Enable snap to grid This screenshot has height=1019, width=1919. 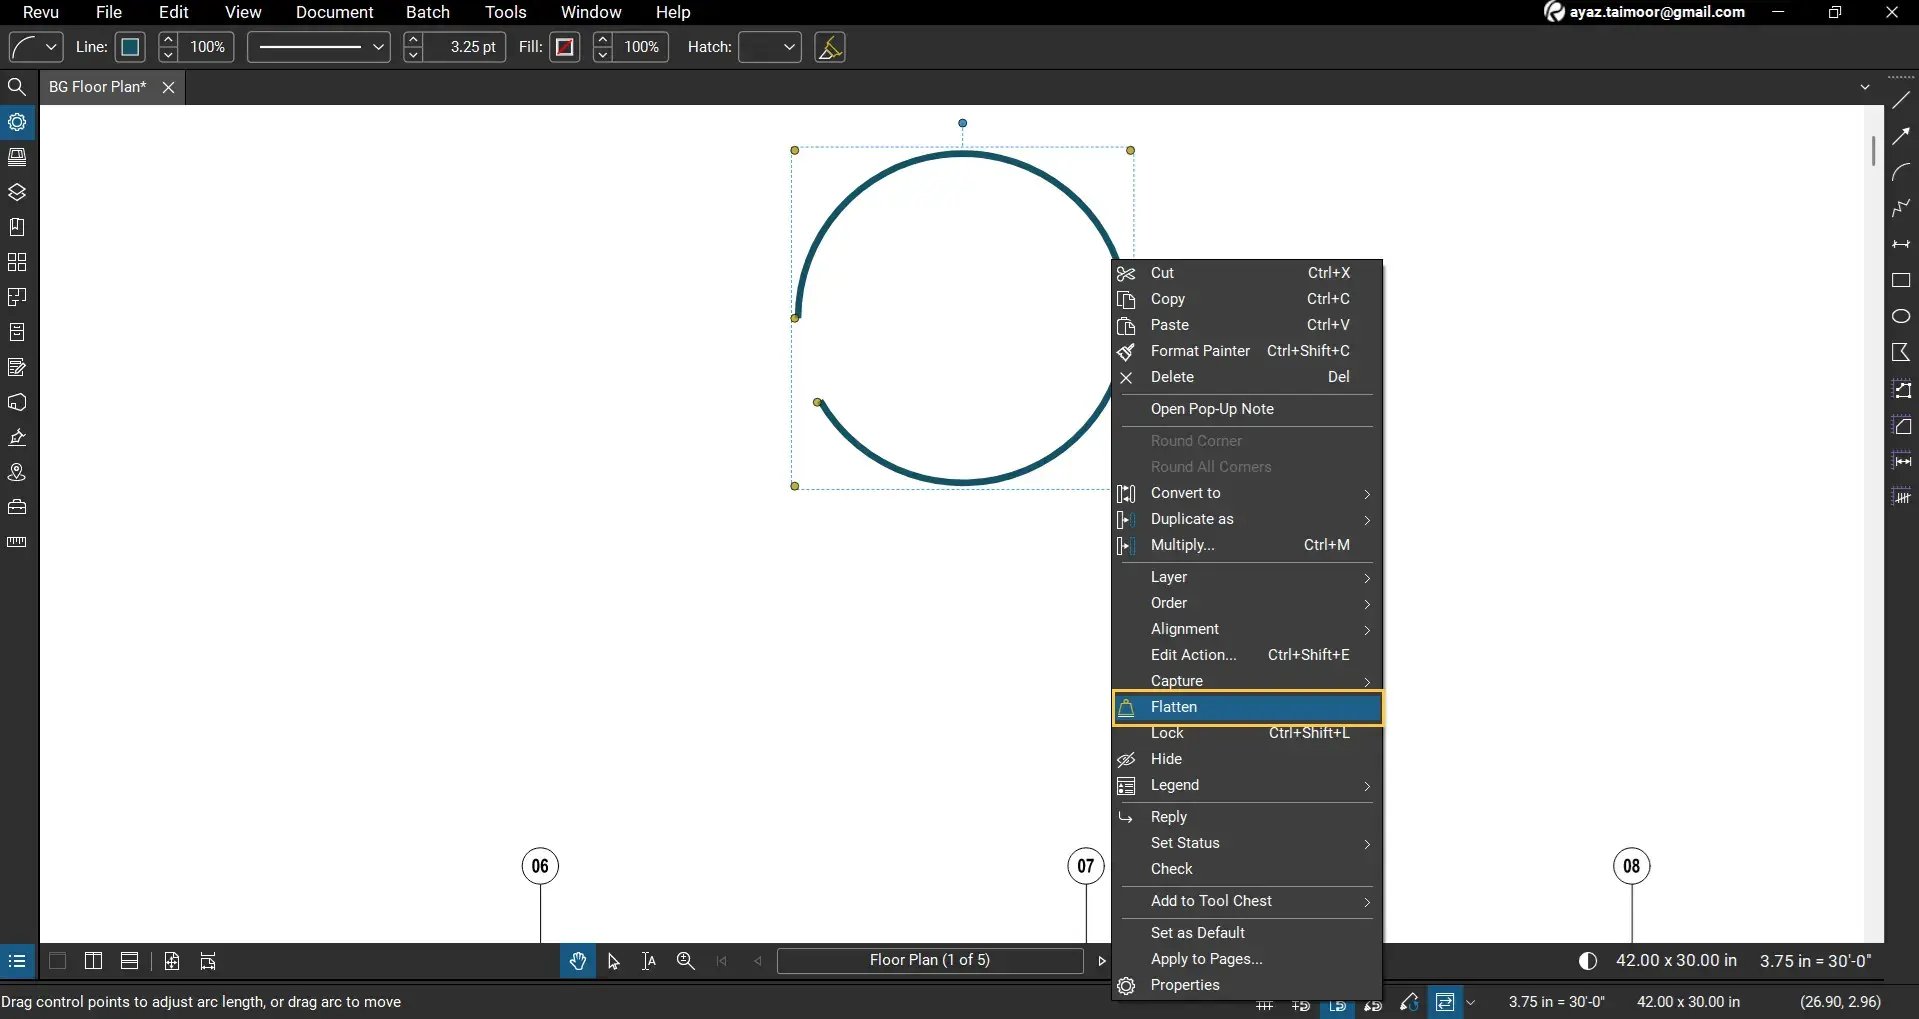tap(1302, 1005)
